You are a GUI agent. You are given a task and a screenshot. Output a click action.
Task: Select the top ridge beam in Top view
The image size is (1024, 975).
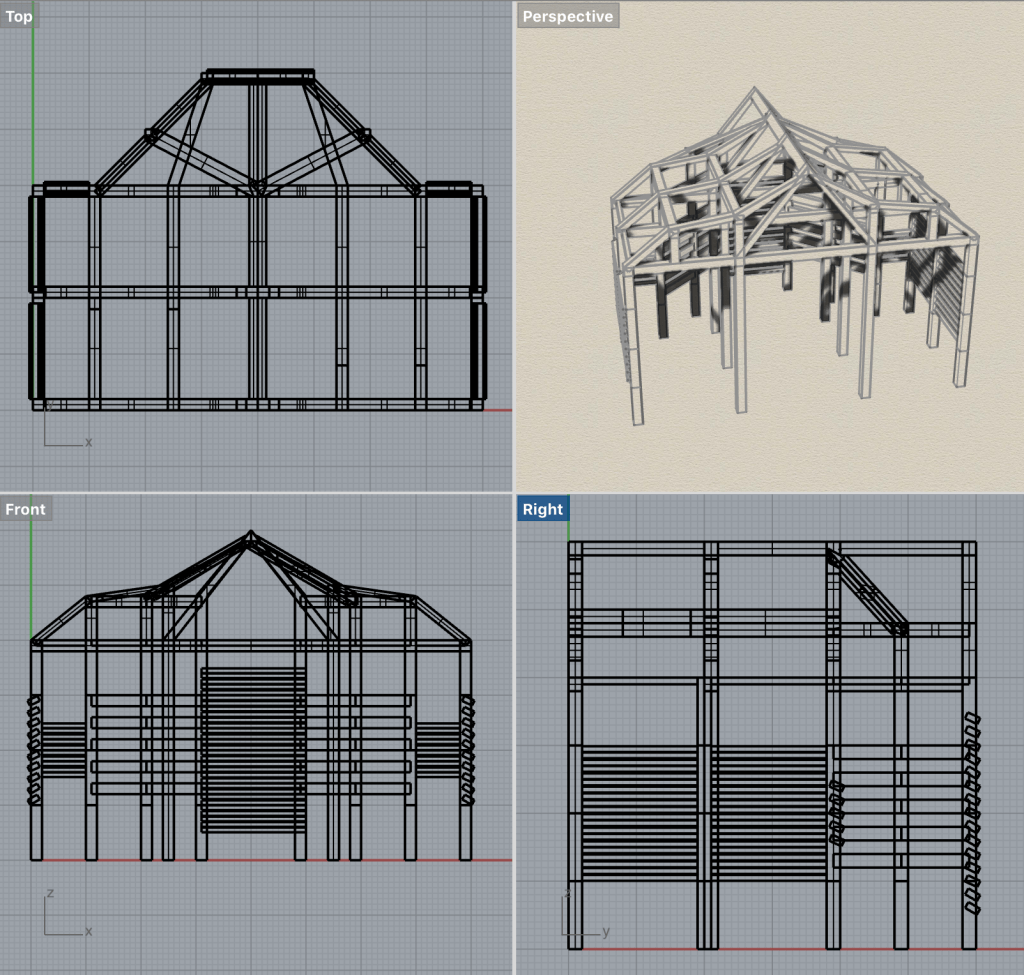point(260,75)
